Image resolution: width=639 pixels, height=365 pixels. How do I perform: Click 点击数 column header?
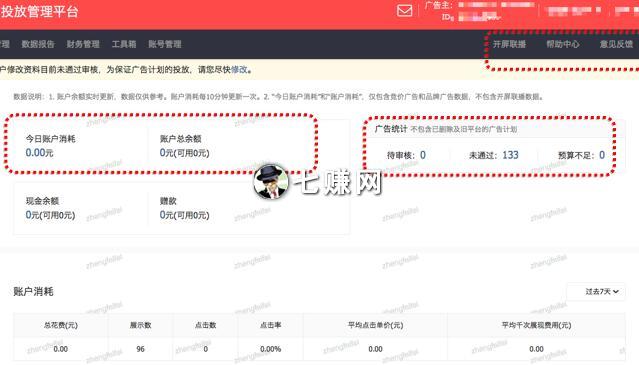[205, 325]
